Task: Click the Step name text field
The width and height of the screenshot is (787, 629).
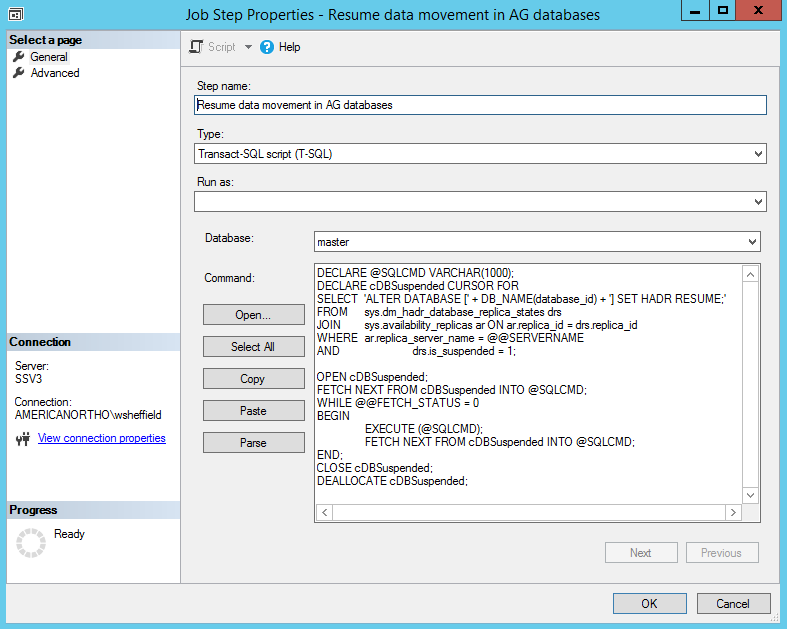Action: (480, 105)
